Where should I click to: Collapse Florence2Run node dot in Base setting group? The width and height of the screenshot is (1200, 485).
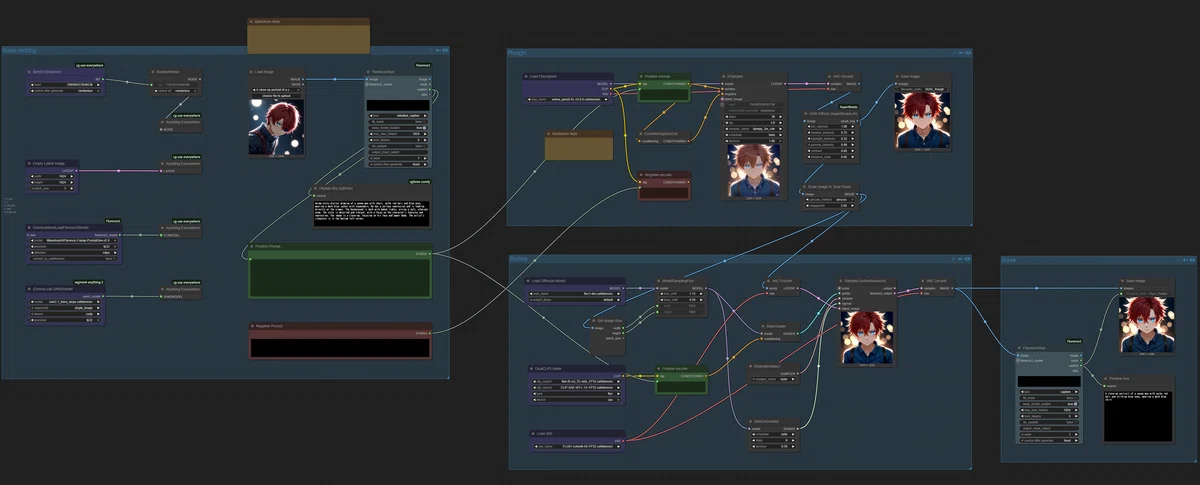(368, 72)
